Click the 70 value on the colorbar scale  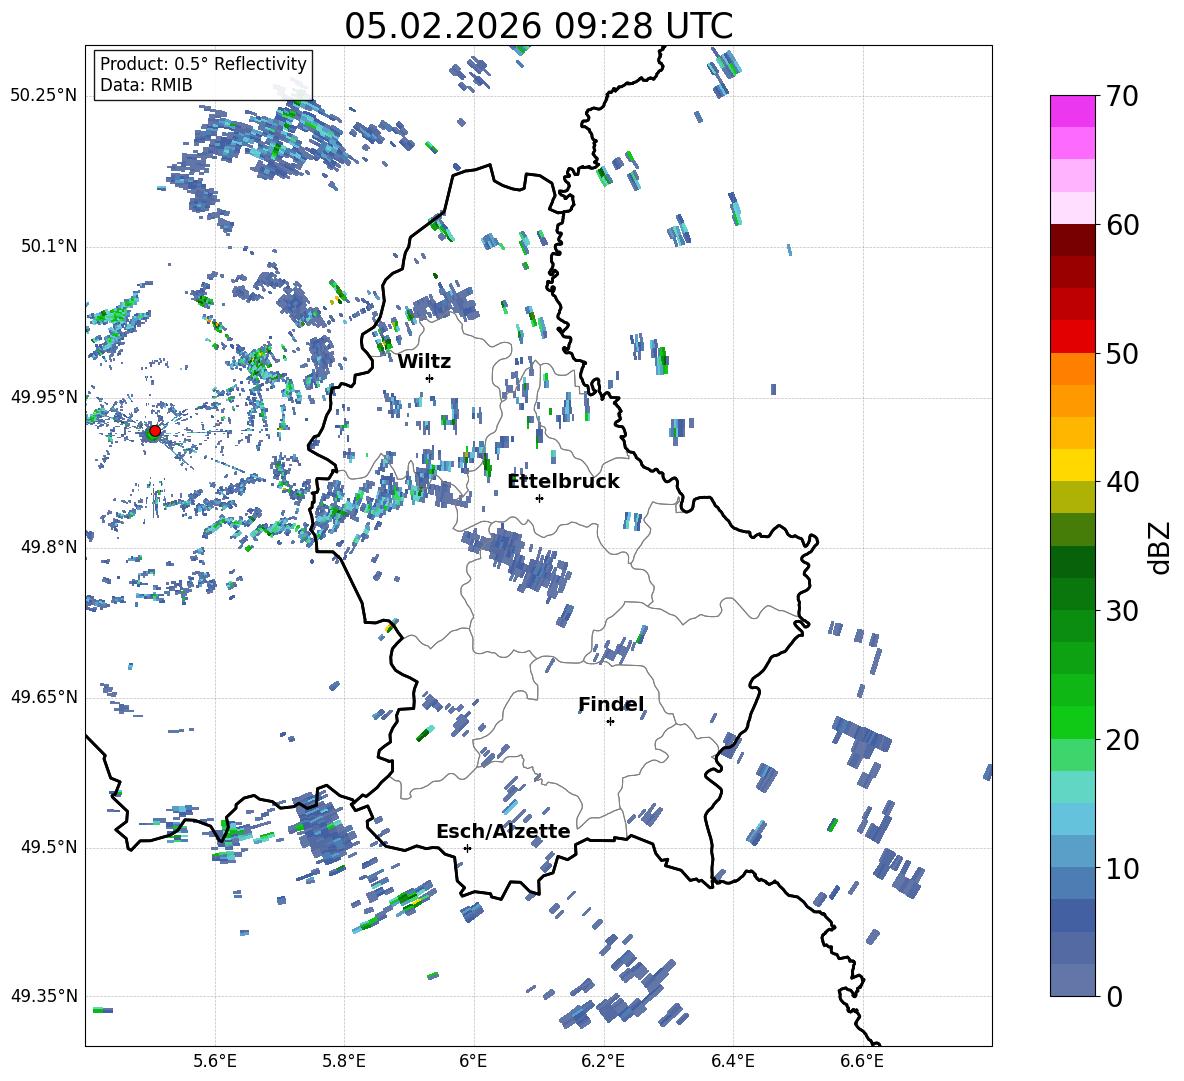(x=1123, y=97)
